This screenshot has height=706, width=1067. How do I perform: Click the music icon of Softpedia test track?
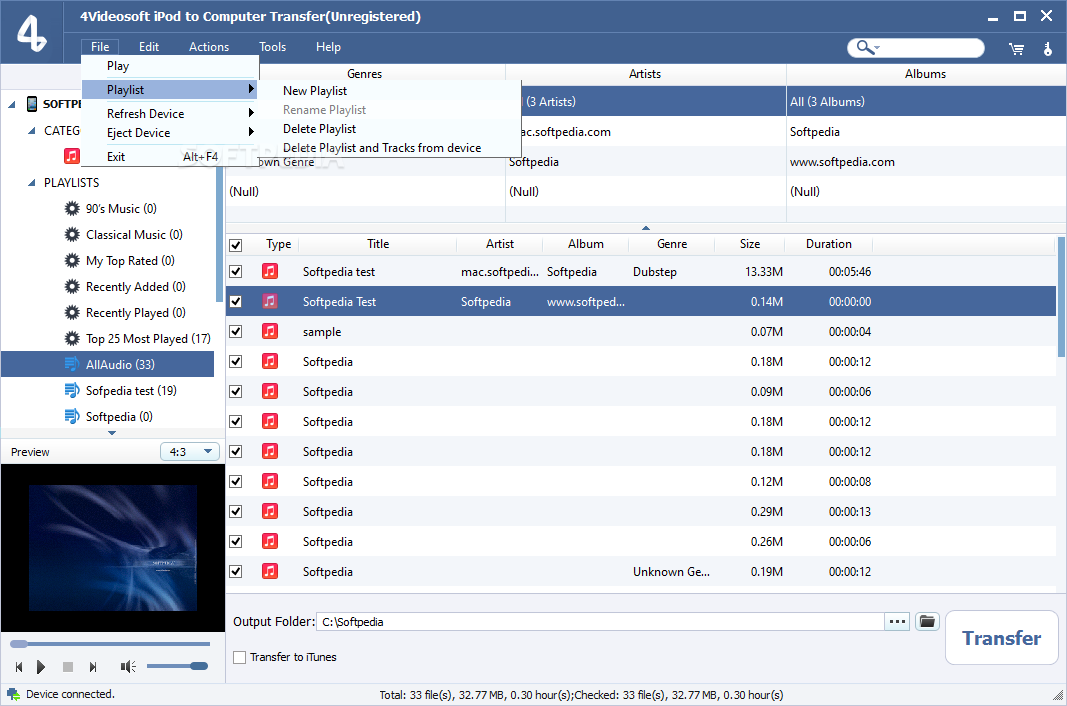[270, 272]
